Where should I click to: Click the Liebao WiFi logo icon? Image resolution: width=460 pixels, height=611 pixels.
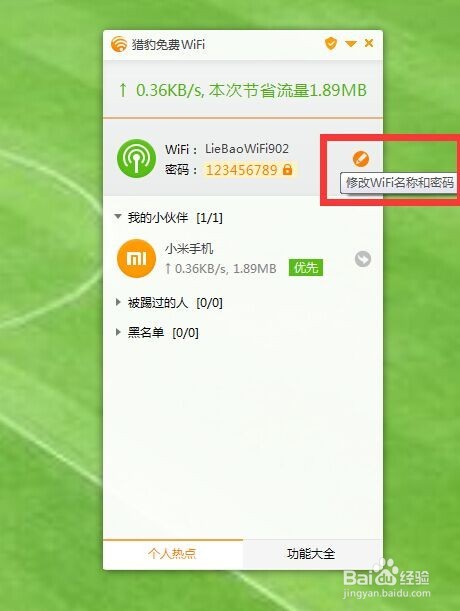coord(119,44)
